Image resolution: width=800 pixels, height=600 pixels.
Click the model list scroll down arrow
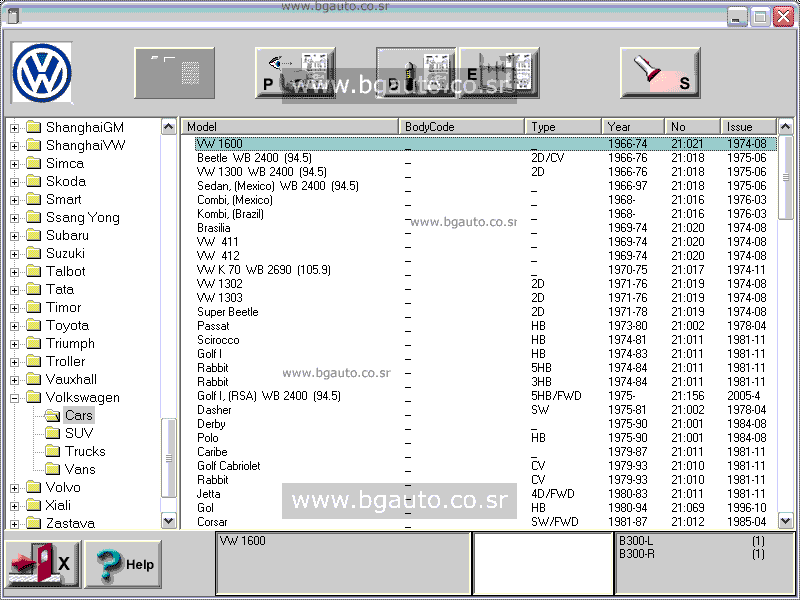coord(786,521)
